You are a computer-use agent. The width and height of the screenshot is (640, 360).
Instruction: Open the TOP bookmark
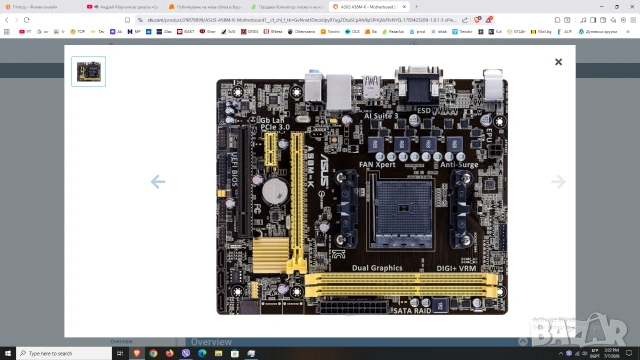(78, 31)
